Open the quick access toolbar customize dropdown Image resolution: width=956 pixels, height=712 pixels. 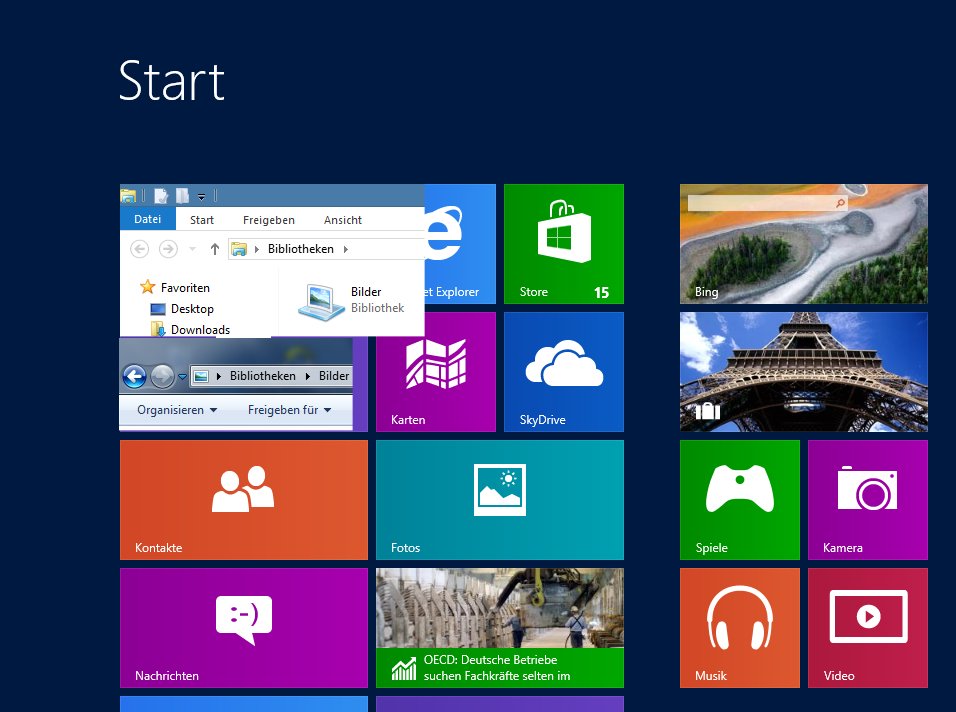tap(201, 196)
